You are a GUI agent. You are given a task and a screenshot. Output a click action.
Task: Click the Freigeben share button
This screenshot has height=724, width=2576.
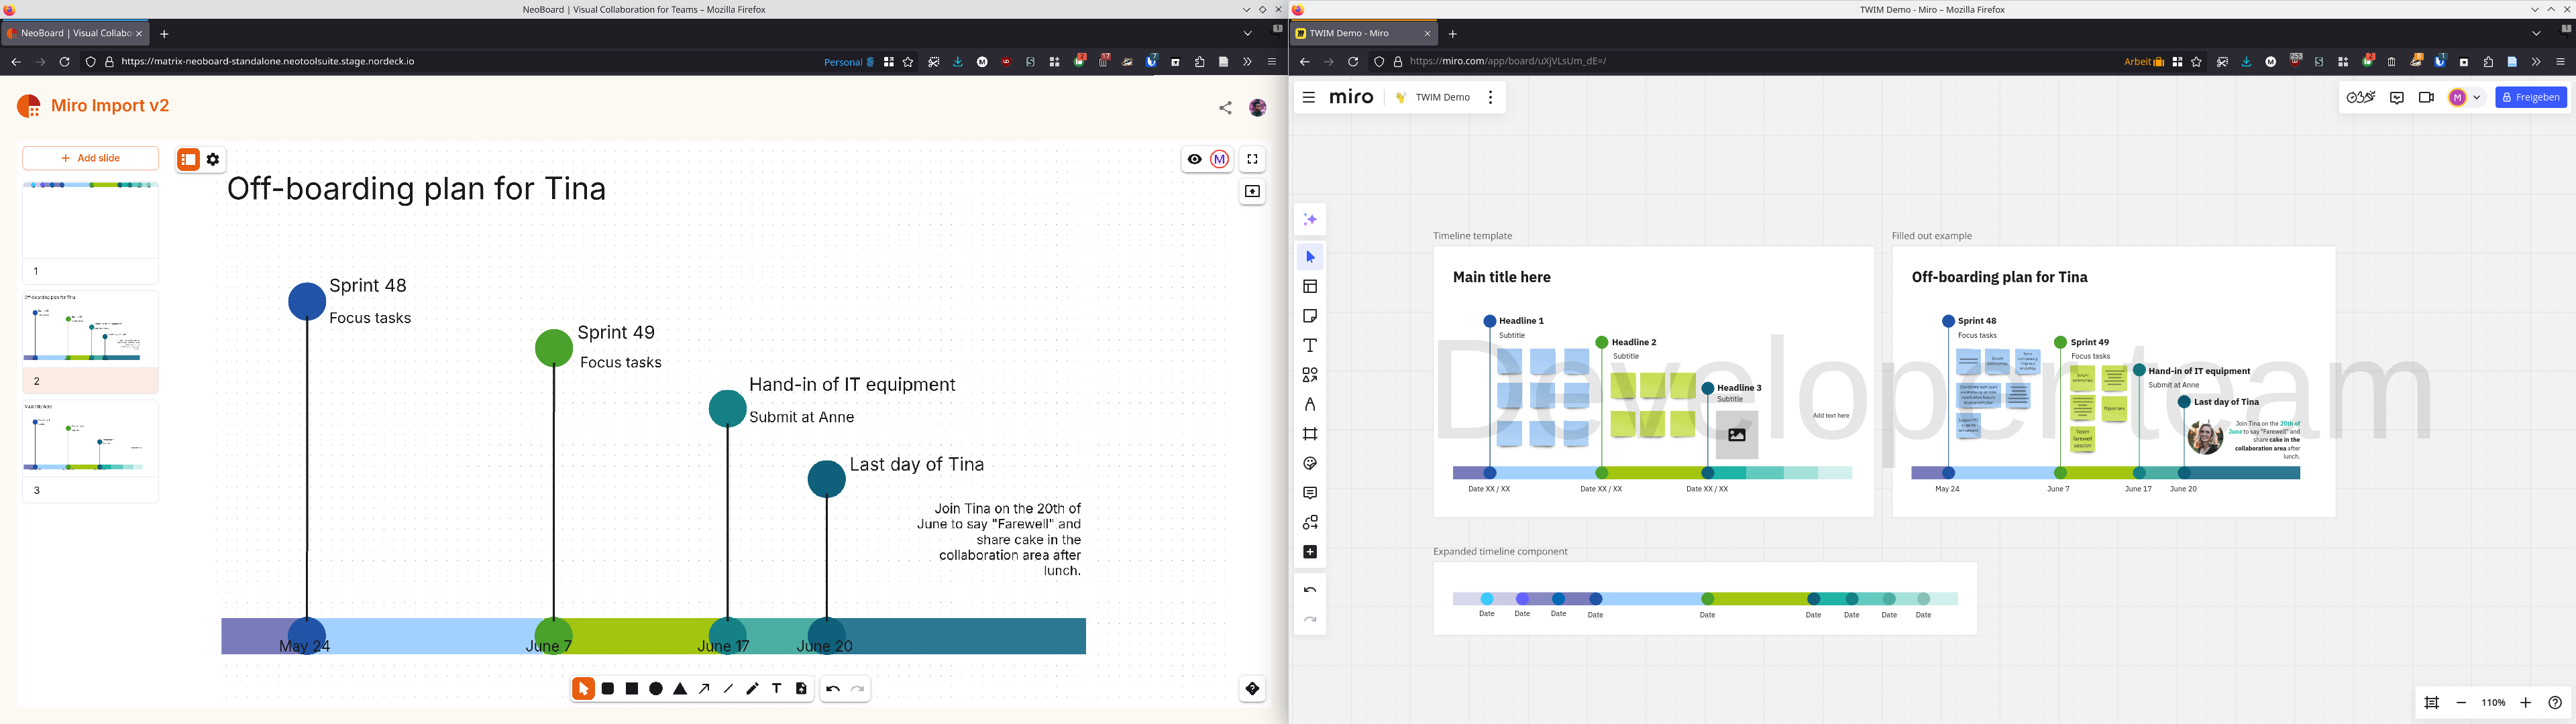point(2531,98)
